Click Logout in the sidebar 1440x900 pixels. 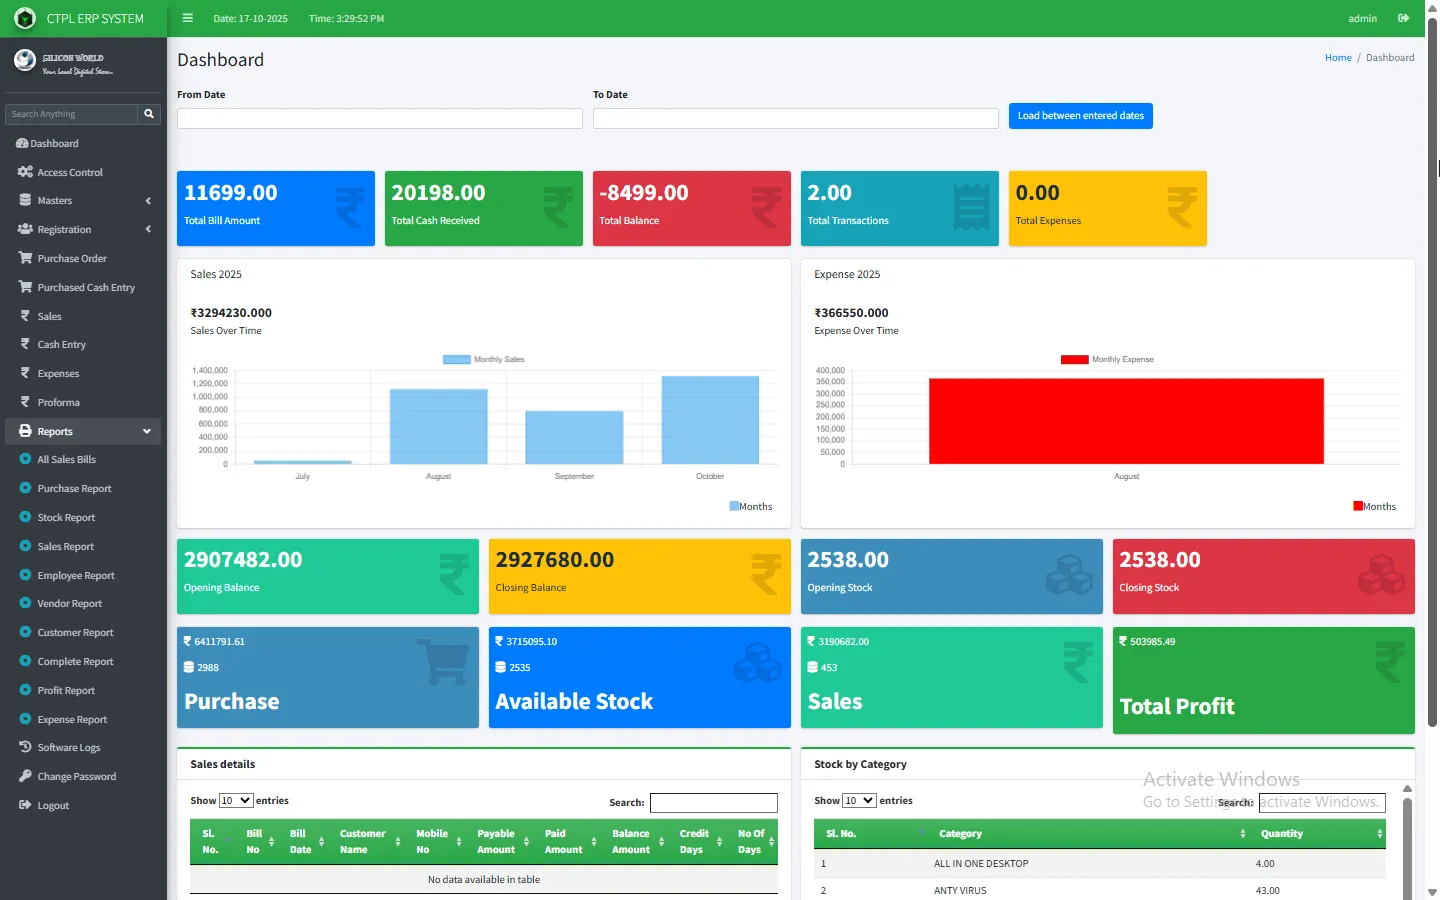point(53,805)
